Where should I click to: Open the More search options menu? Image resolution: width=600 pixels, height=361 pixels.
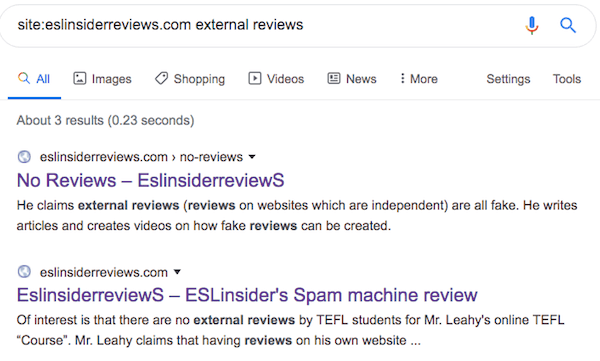[419, 78]
